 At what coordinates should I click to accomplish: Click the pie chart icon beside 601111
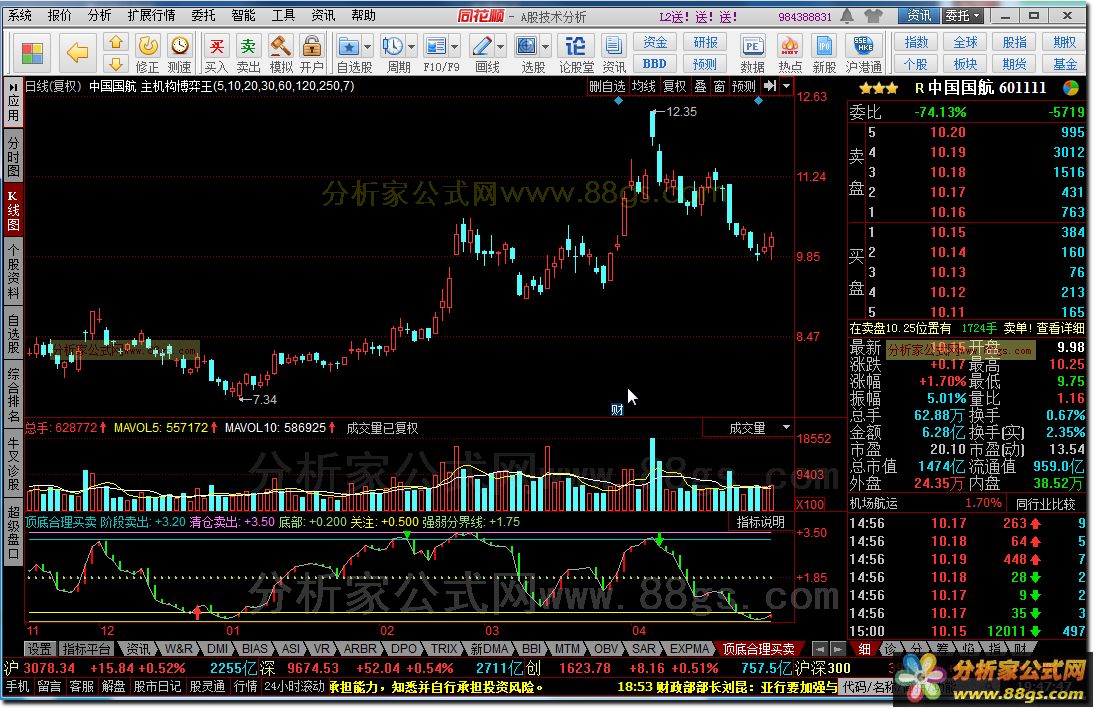point(1070,88)
